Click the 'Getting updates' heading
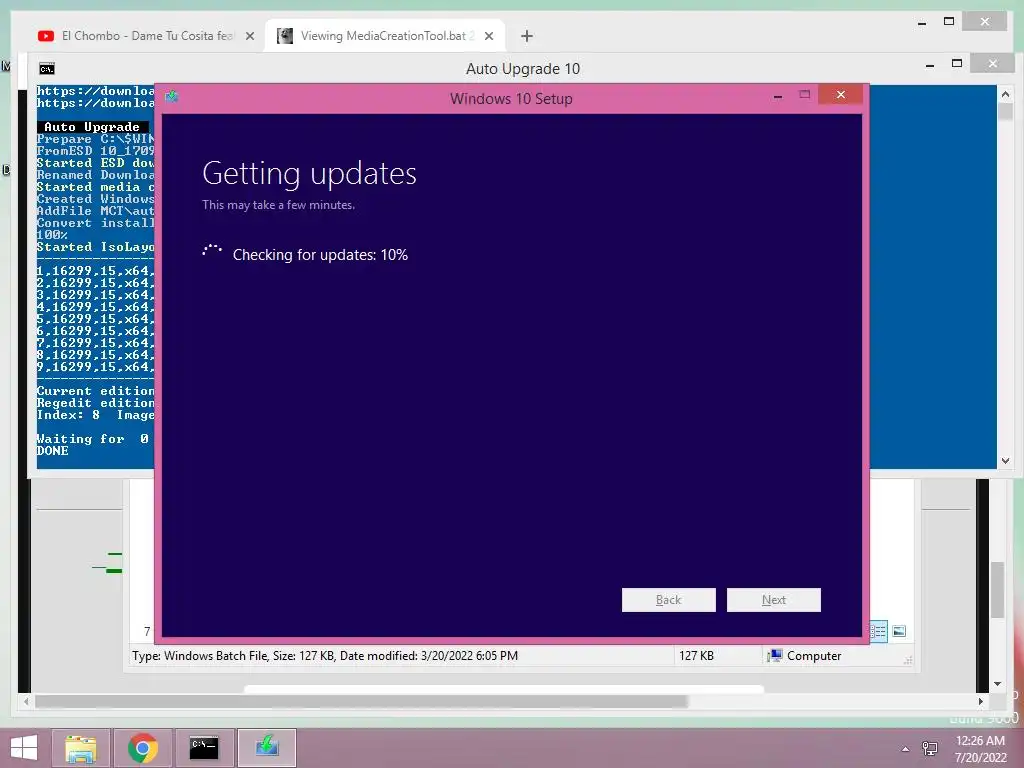The image size is (1024, 768). point(310,173)
